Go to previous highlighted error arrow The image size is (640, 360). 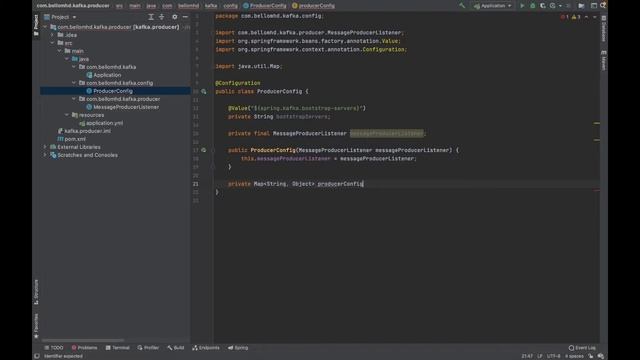tap(587, 17)
